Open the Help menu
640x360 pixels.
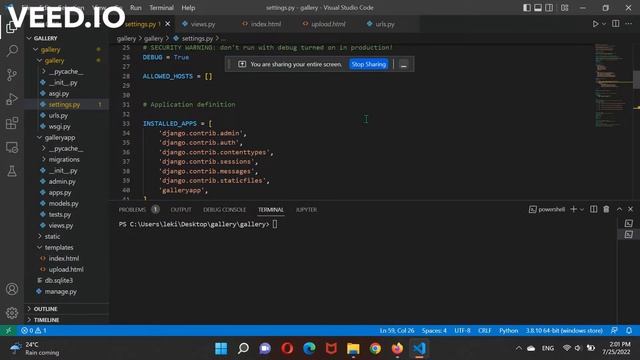[188, 8]
